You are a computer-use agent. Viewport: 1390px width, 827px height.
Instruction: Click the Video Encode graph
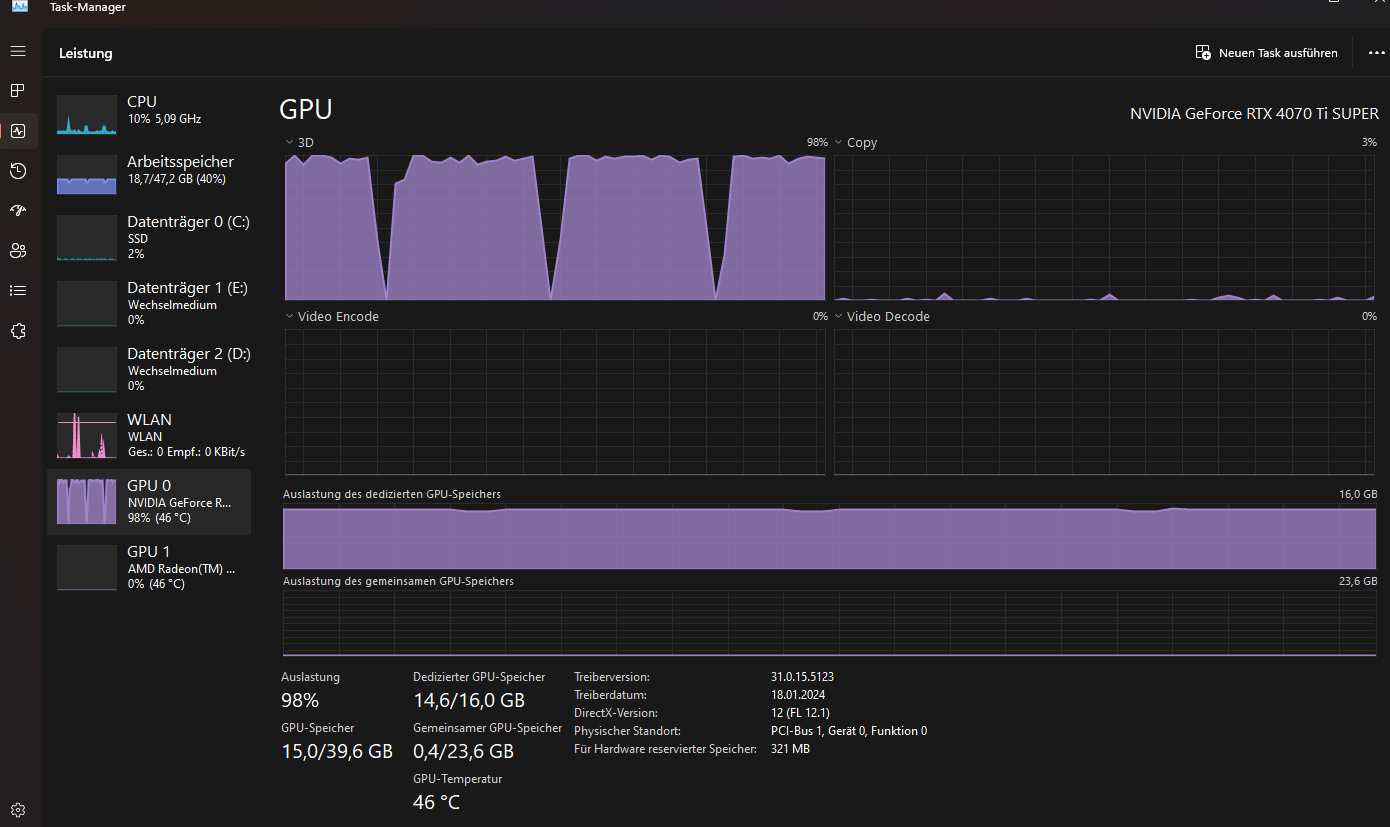click(x=555, y=402)
